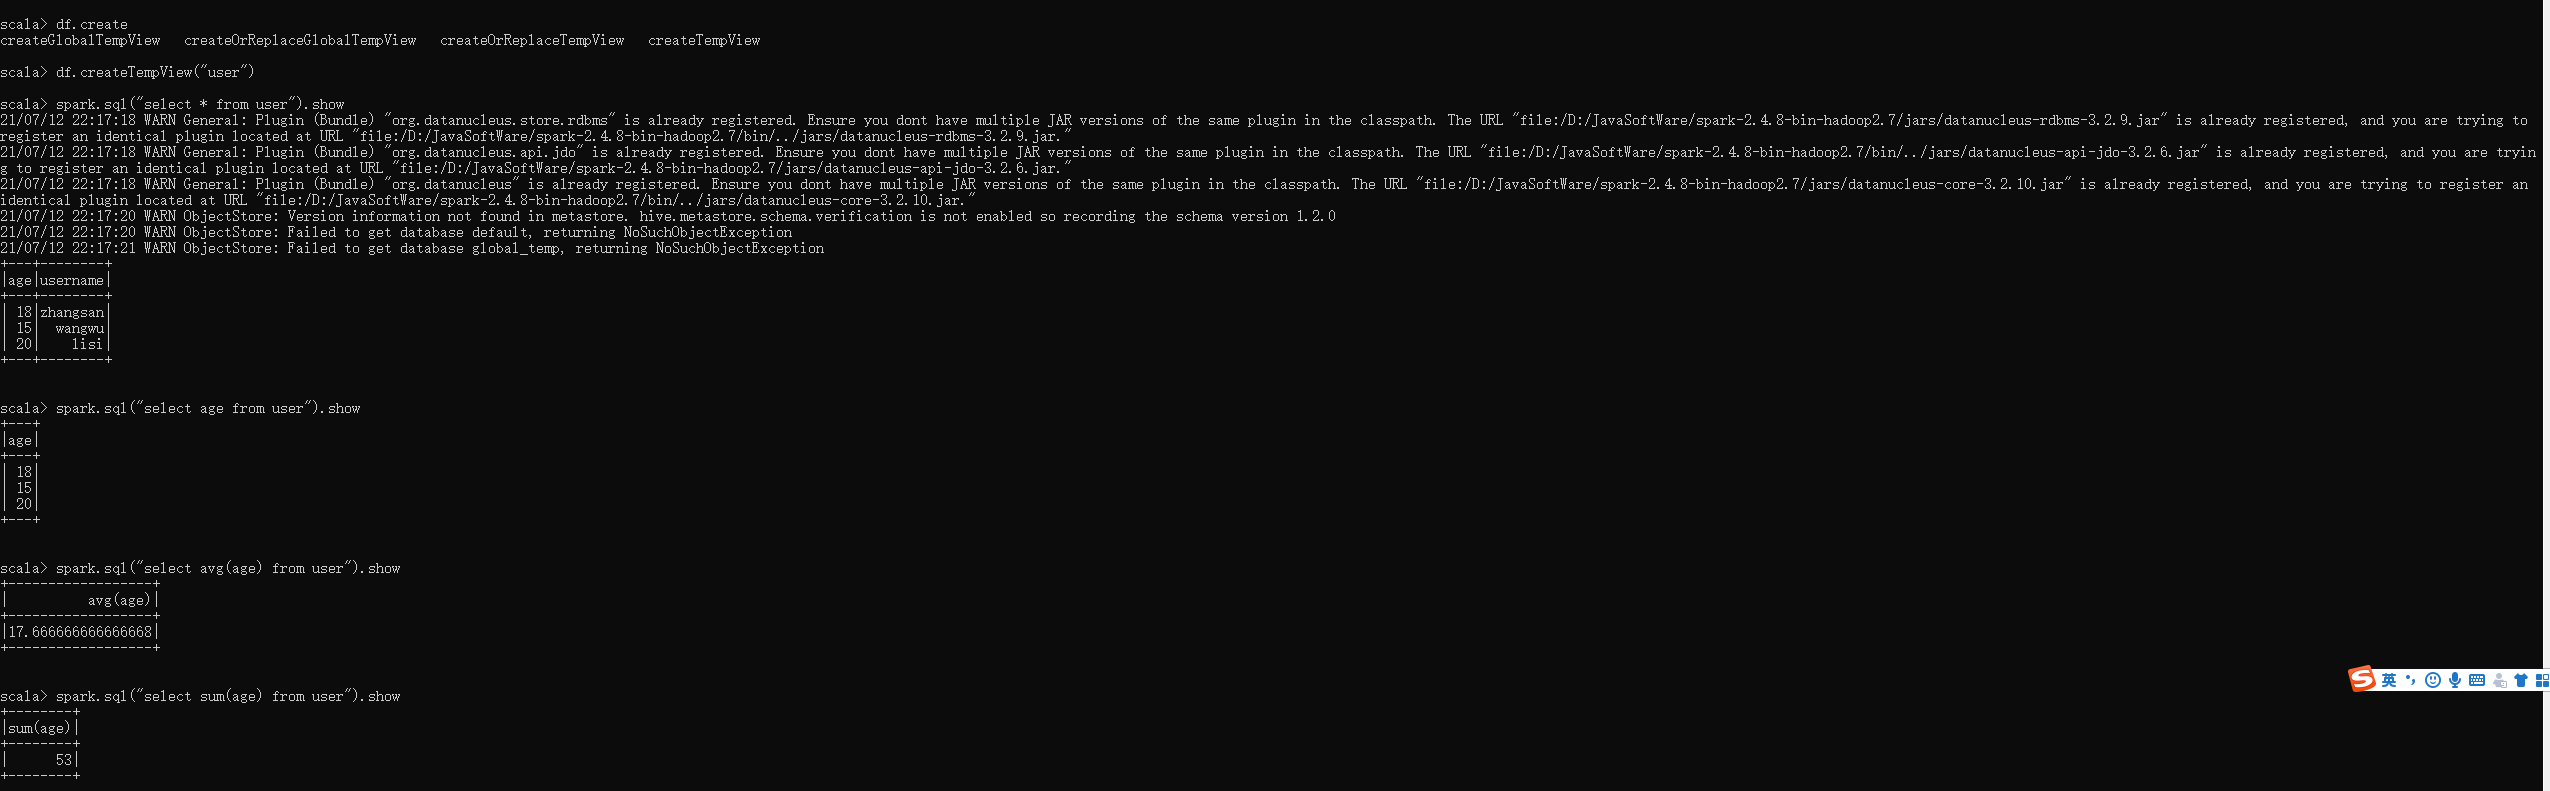Open the soft keyboard icon
Viewport: 2550px width, 791px height.
pyautogui.click(x=2477, y=680)
